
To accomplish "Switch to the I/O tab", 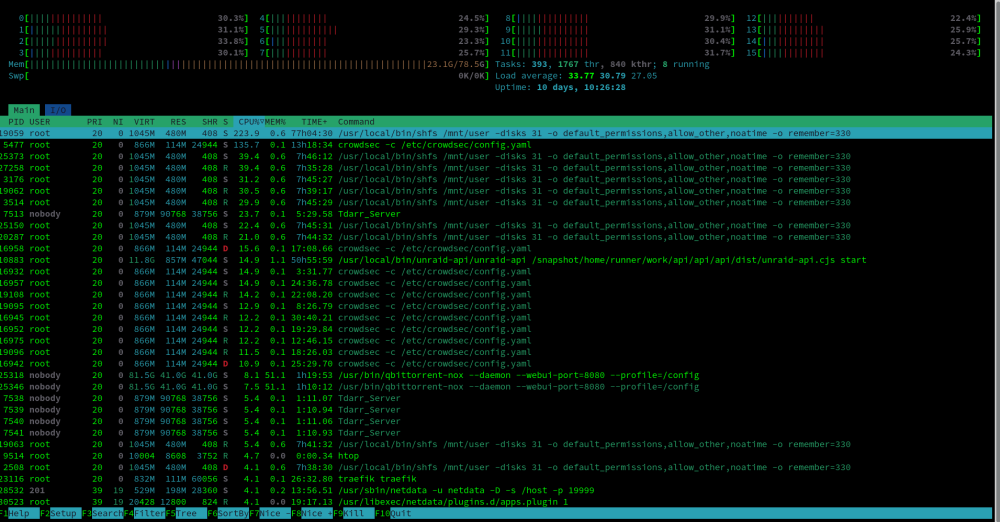I will (58, 110).
